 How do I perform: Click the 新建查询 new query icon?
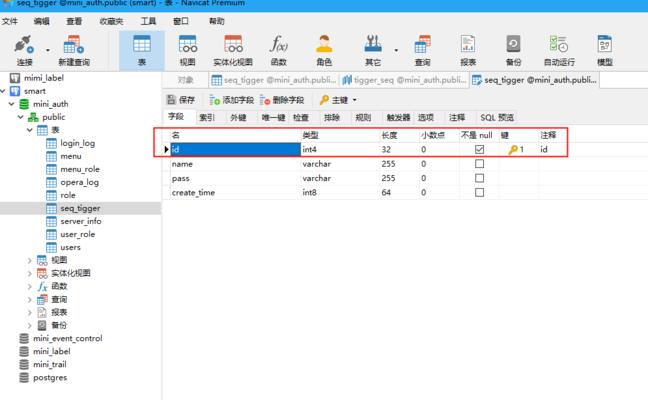click(74, 50)
